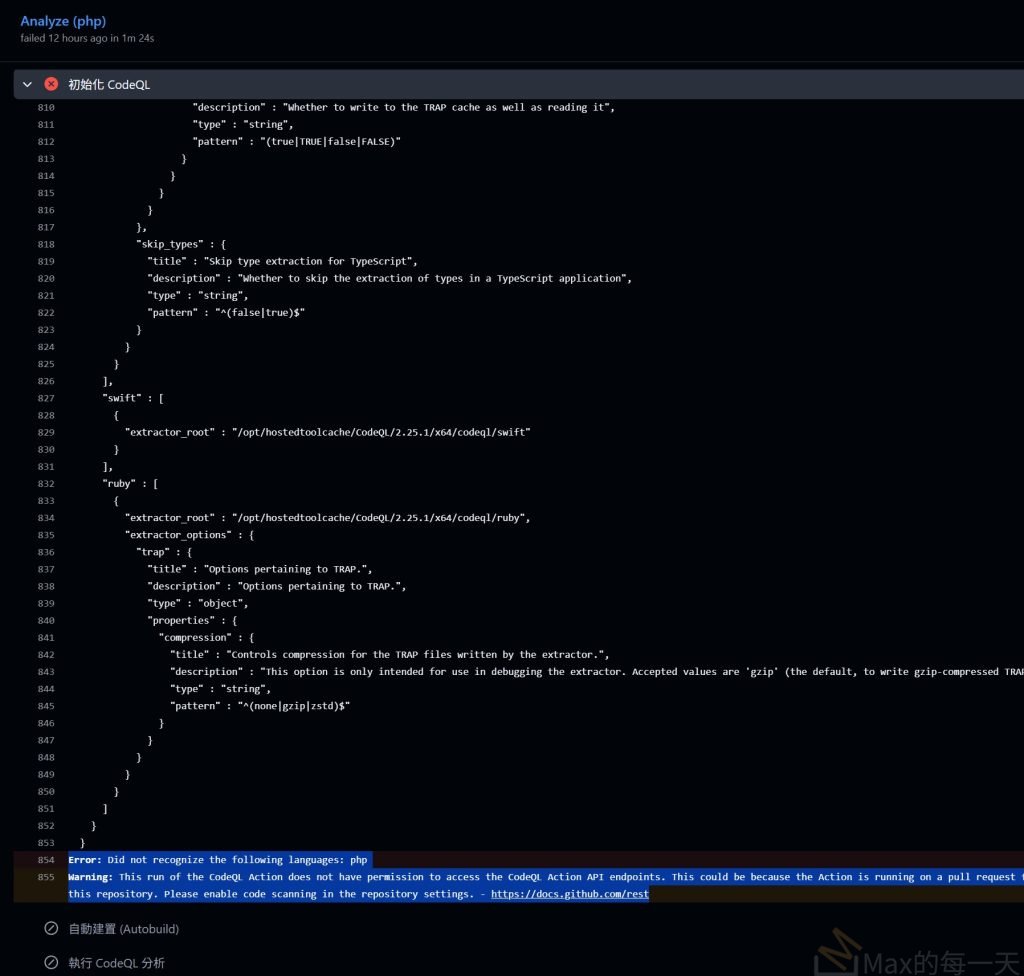The width and height of the screenshot is (1024, 976).
Task: Select log line number 810
Action: (x=45, y=107)
